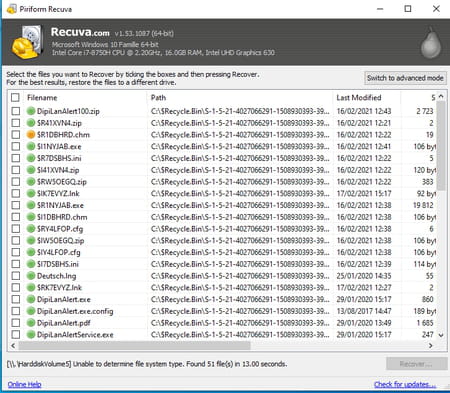The width and height of the screenshot is (450, 393).
Task: Click the horizontal scroll left arrow
Action: 13,346
